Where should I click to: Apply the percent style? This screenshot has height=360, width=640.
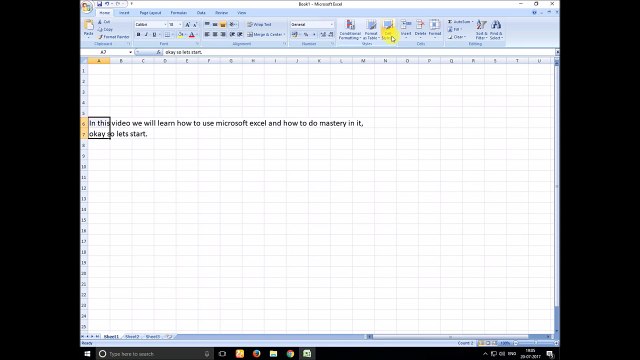point(306,35)
